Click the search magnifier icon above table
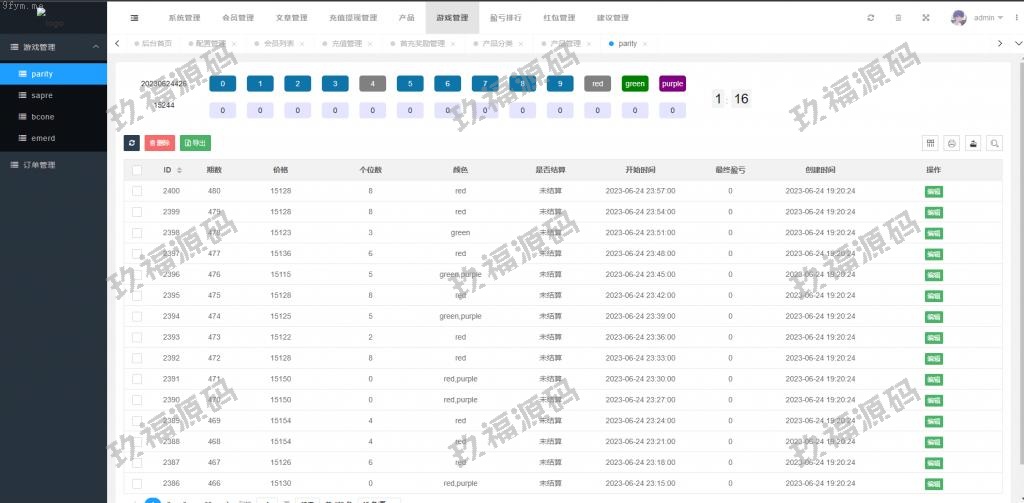Screen dimensions: 1024x503 (x=995, y=144)
